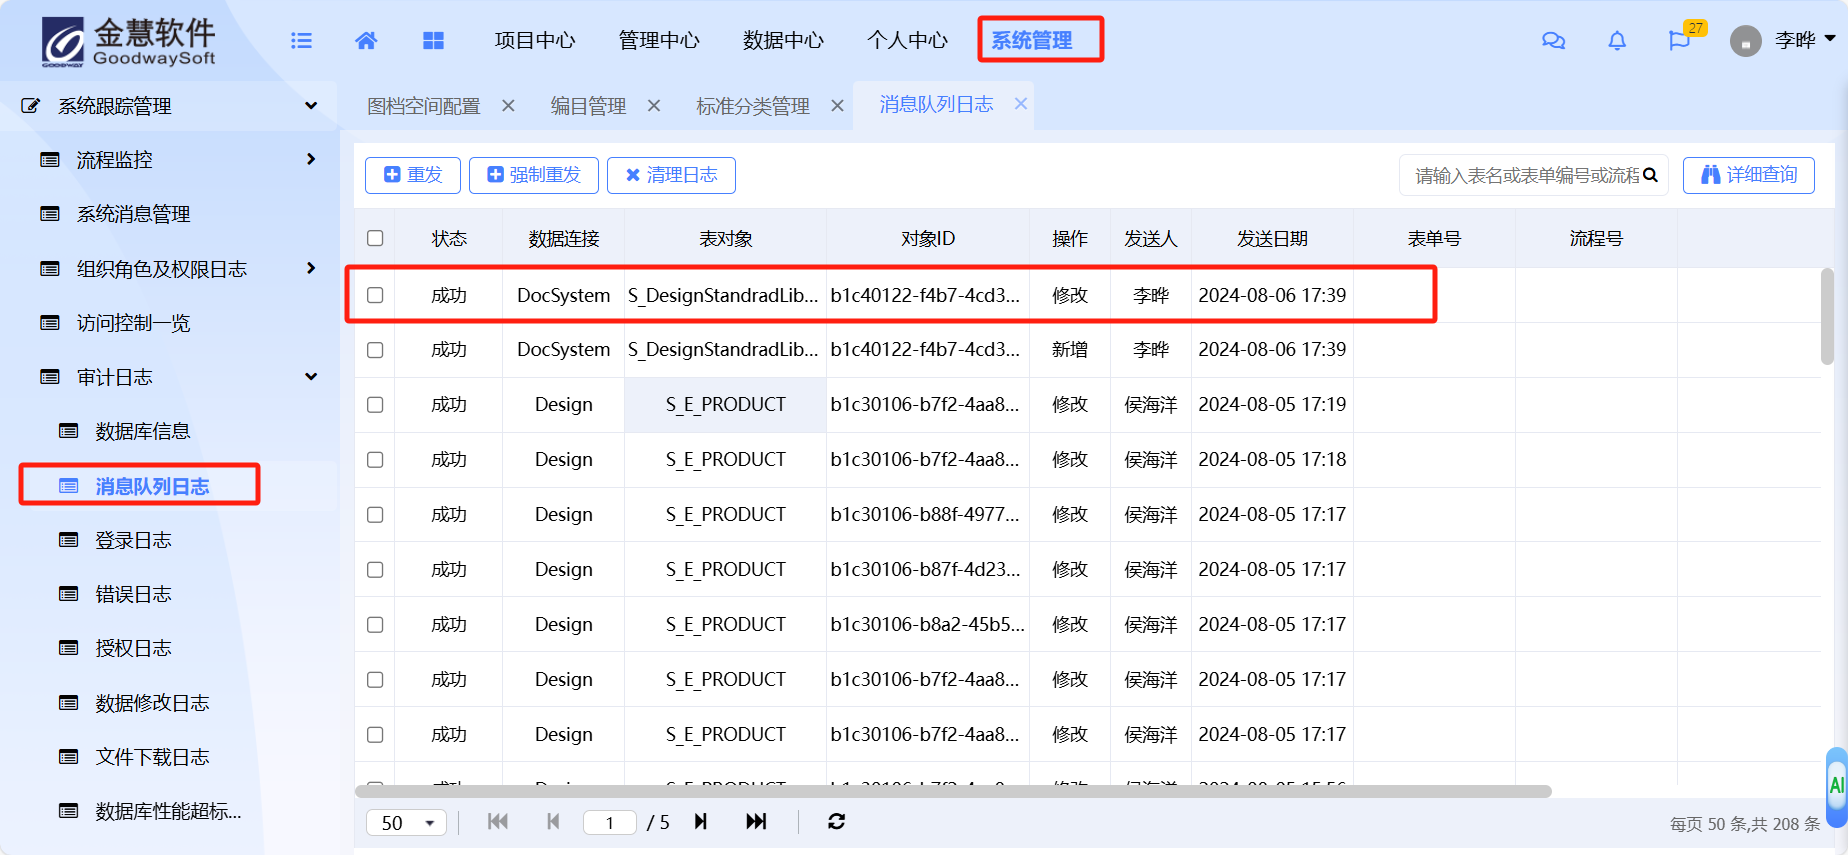Image resolution: width=1848 pixels, height=855 pixels.
Task: Click the vertical table scrollbar
Action: [x=1827, y=317]
